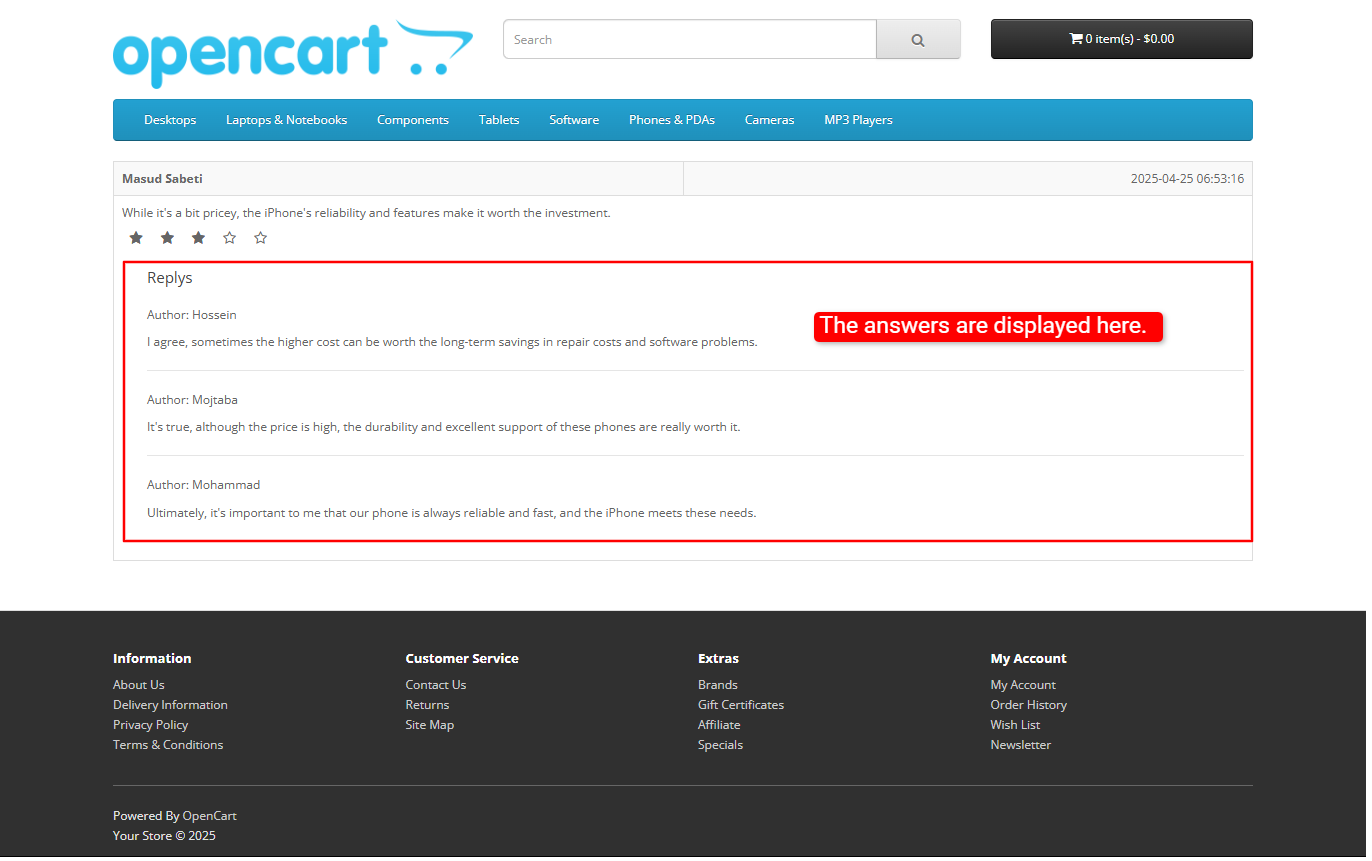
Task: Open the Components category menu
Action: (x=414, y=120)
